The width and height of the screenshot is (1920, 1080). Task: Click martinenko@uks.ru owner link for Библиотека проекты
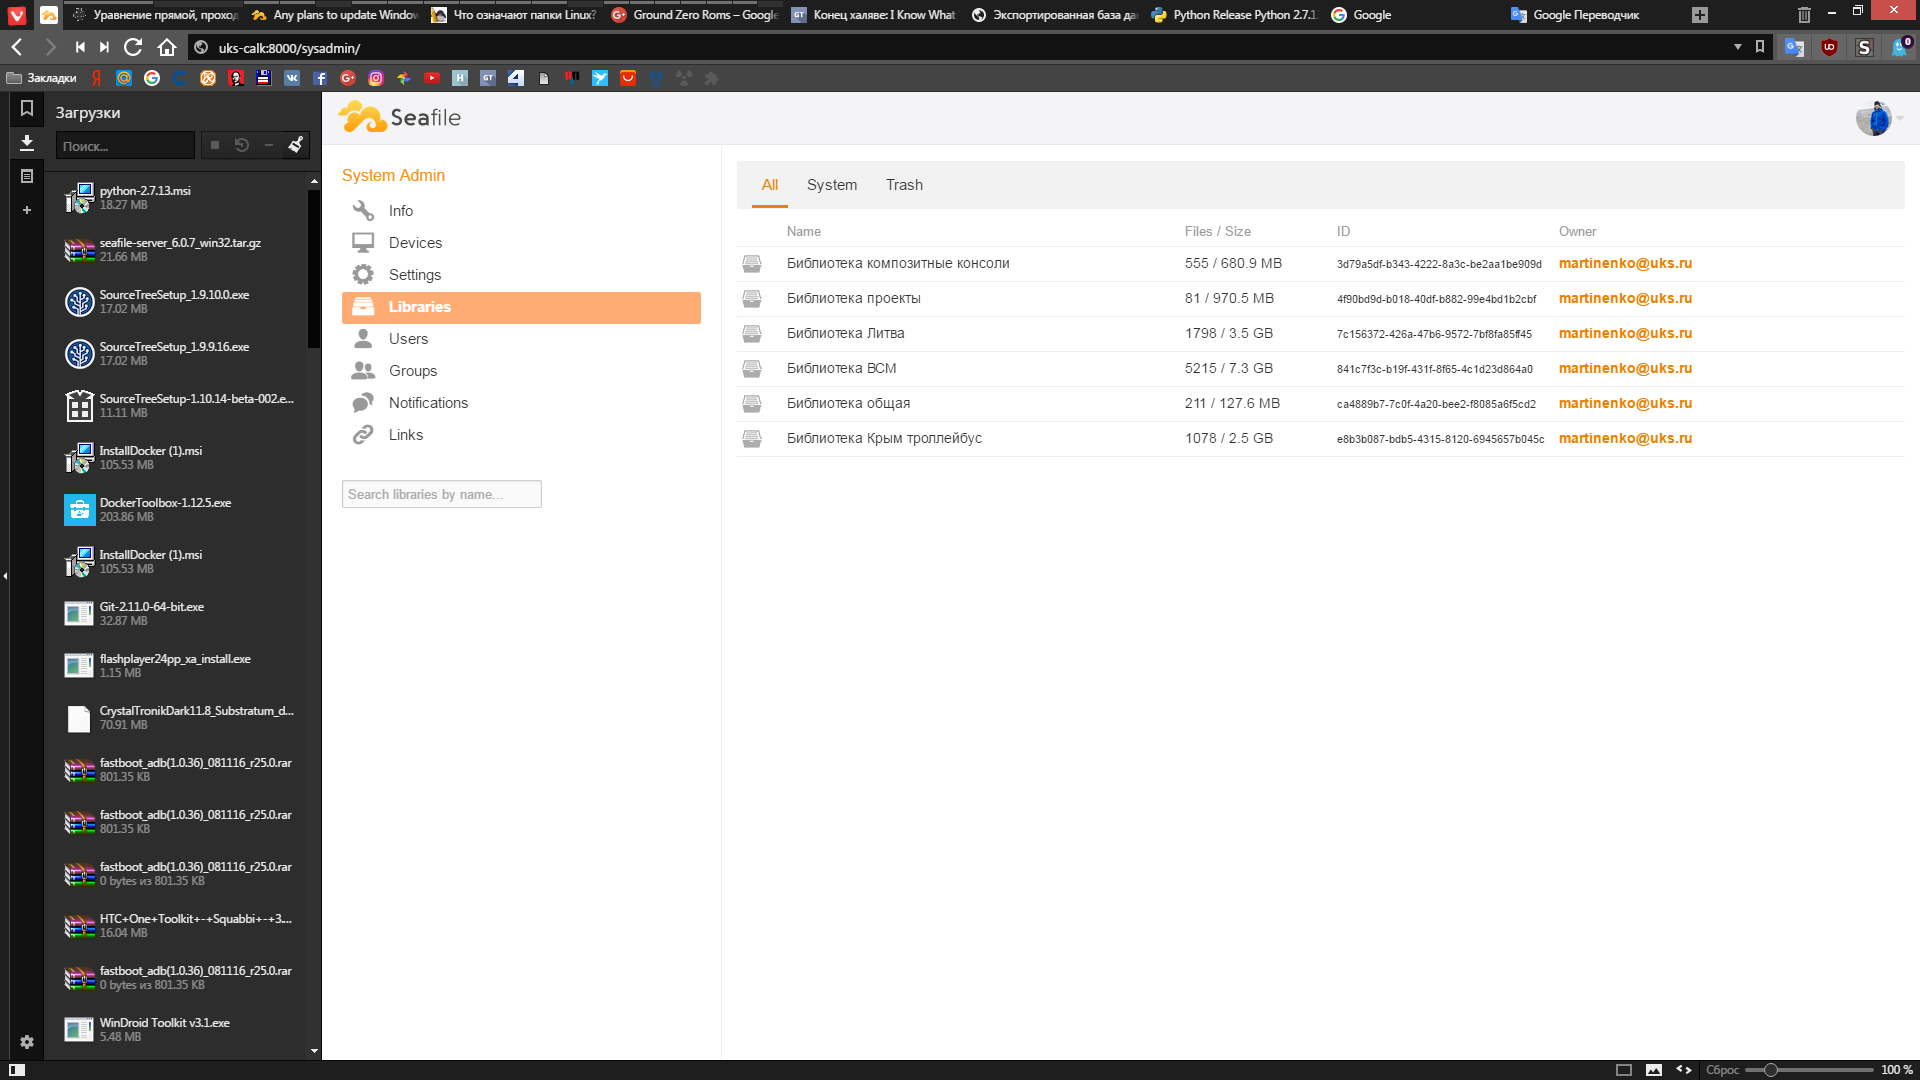1625,298
